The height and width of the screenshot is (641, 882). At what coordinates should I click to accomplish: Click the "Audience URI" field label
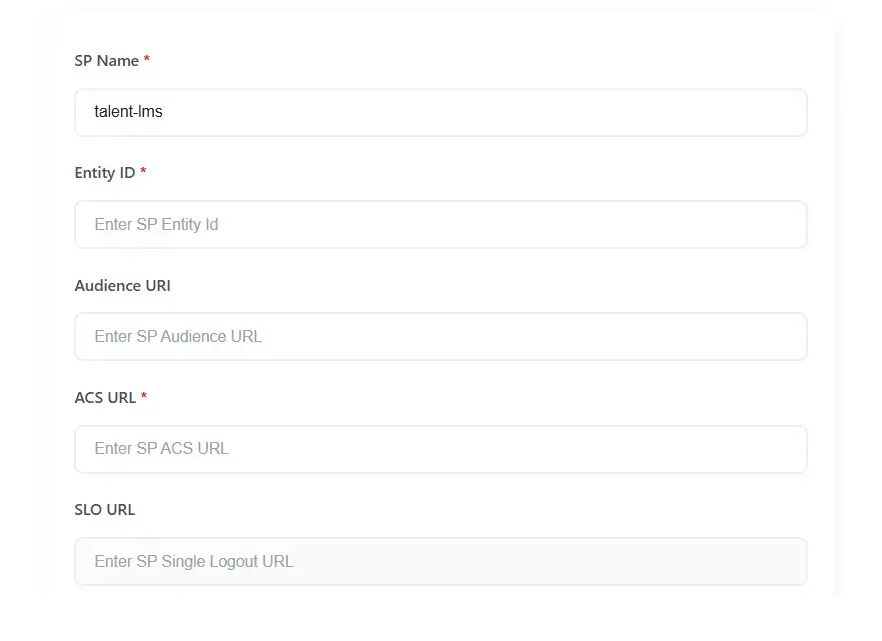pyautogui.click(x=122, y=285)
